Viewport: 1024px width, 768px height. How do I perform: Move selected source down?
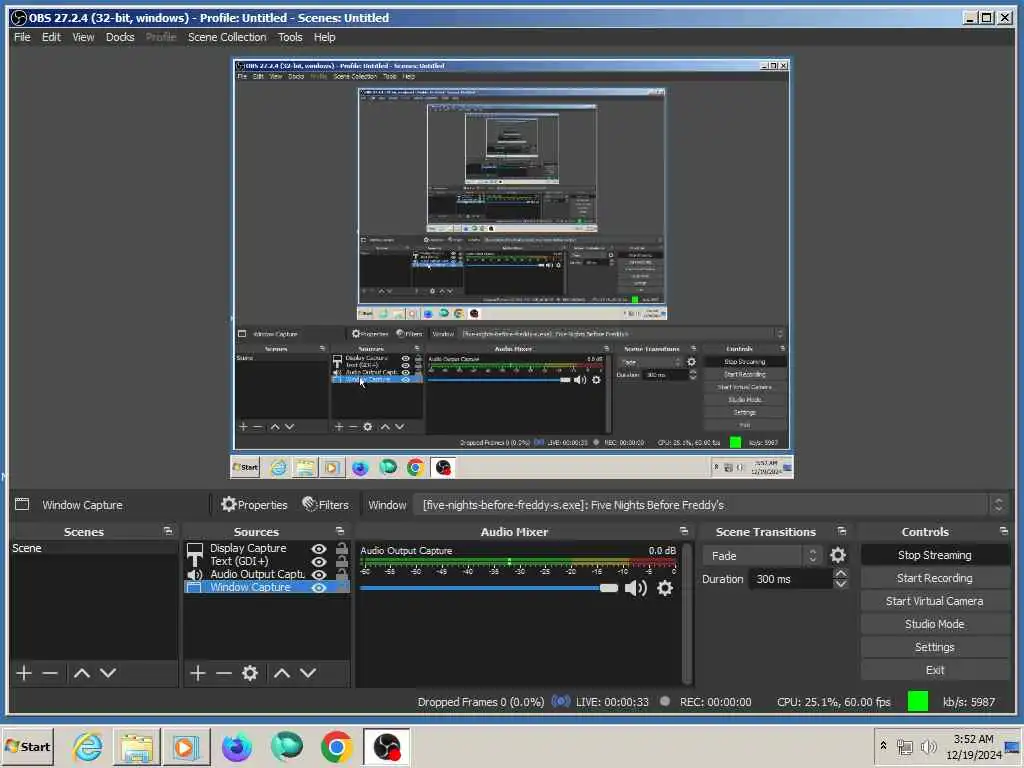pyautogui.click(x=308, y=673)
